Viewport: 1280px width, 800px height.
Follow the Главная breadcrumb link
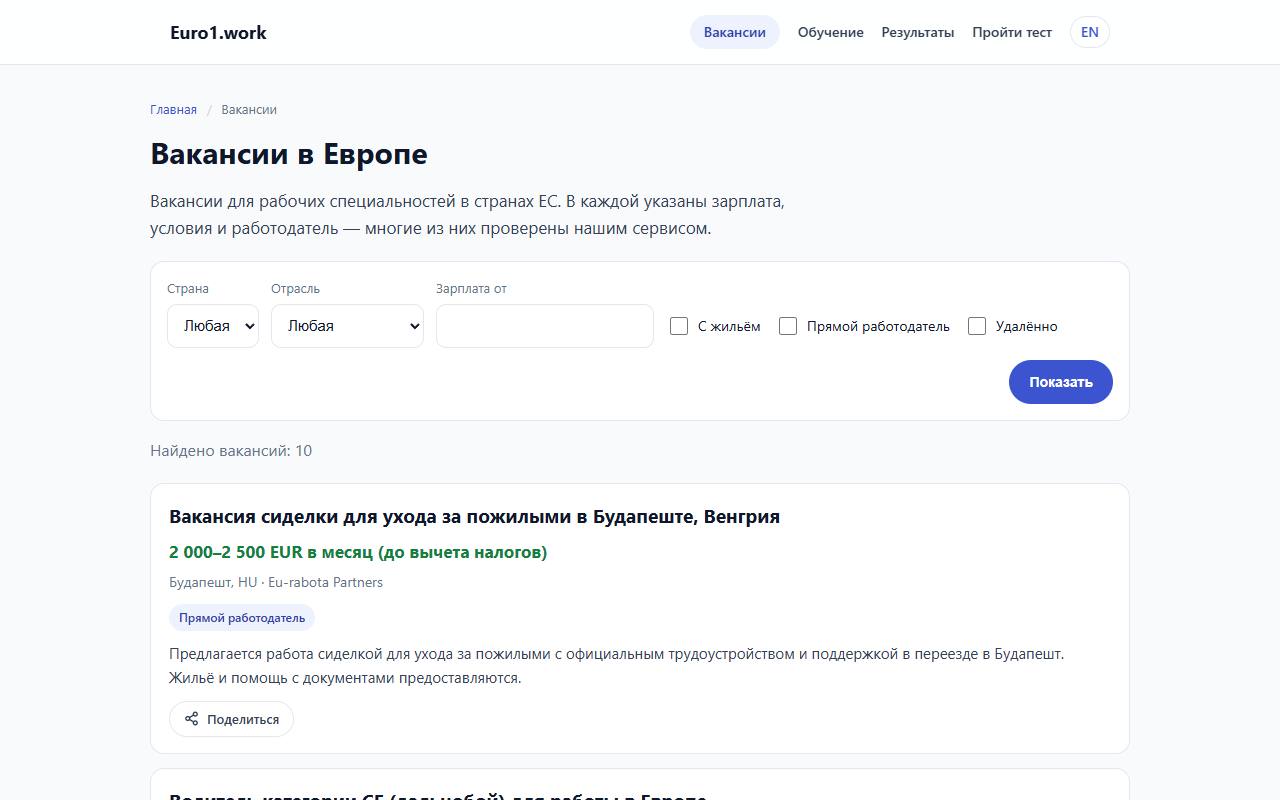pyautogui.click(x=173, y=109)
